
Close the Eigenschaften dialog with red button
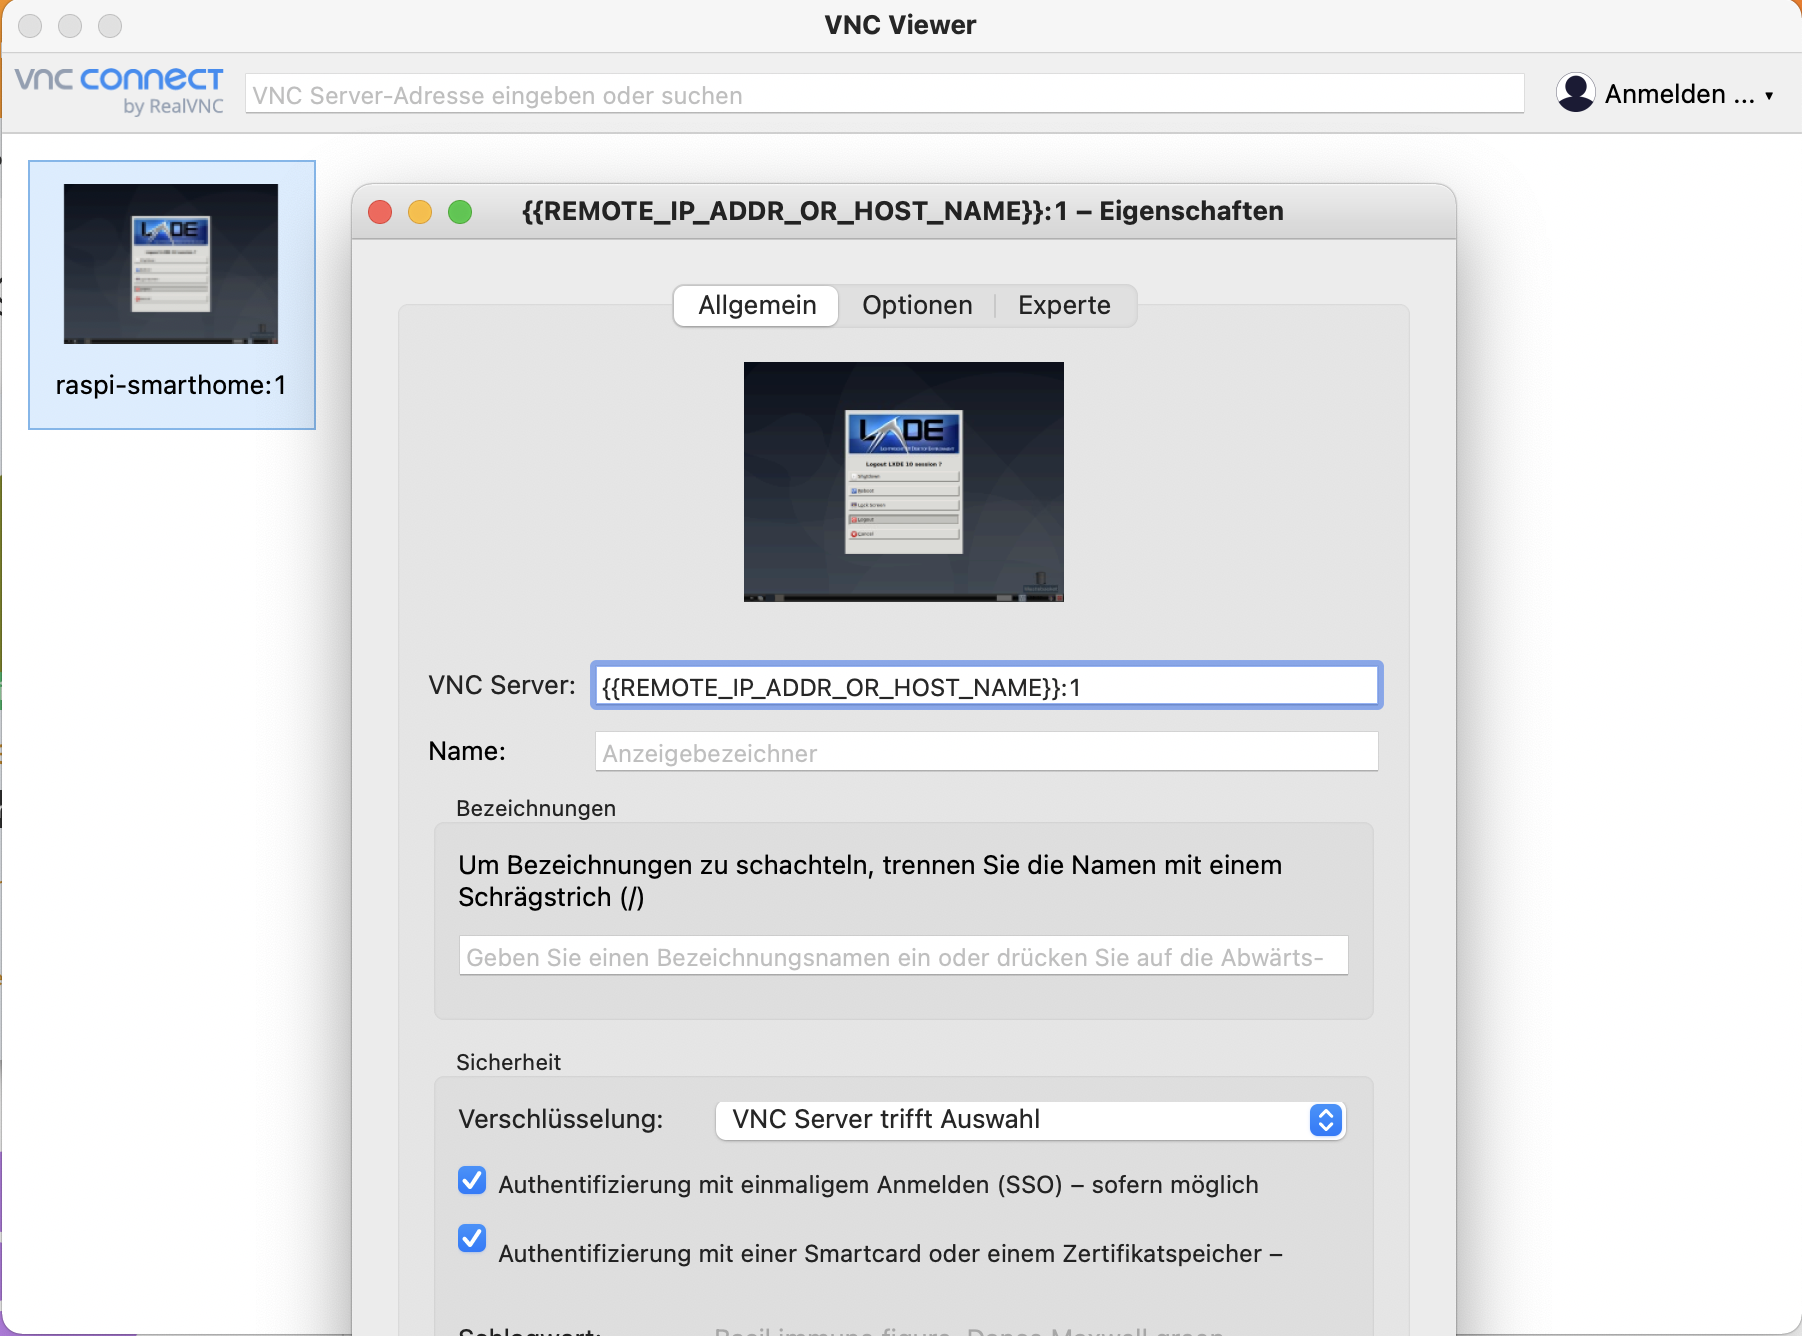click(x=380, y=212)
